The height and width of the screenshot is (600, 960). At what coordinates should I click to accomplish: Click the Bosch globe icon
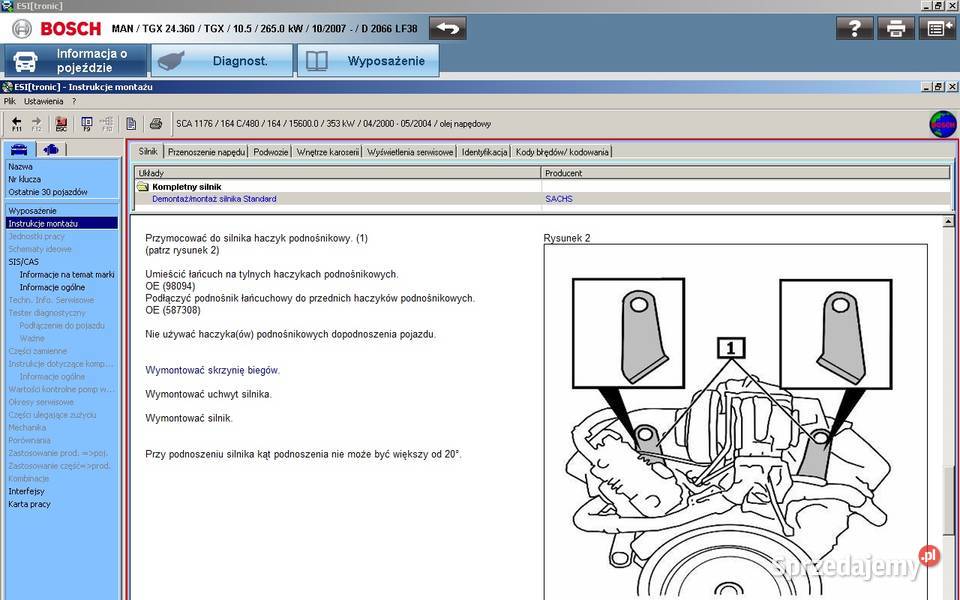(x=943, y=124)
